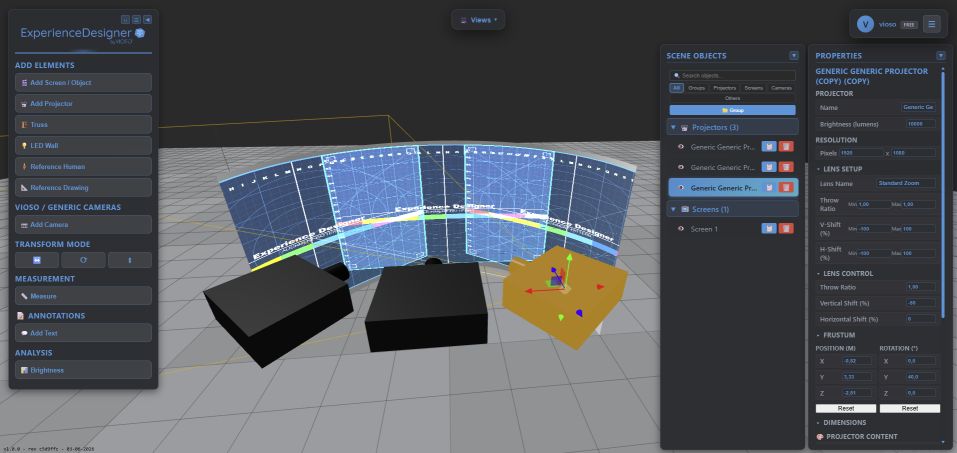This screenshot has width=957, height=453.
Task: Click the ExperienceDesigner cube logo
Action: pos(140,33)
